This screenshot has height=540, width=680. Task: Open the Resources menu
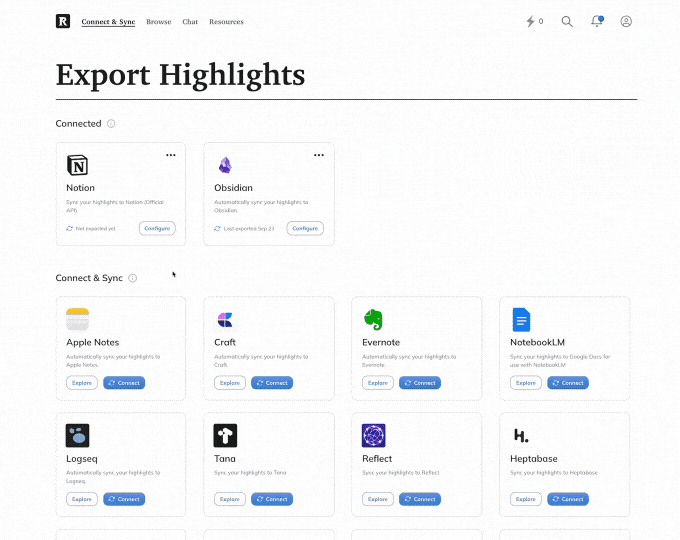coord(226,21)
